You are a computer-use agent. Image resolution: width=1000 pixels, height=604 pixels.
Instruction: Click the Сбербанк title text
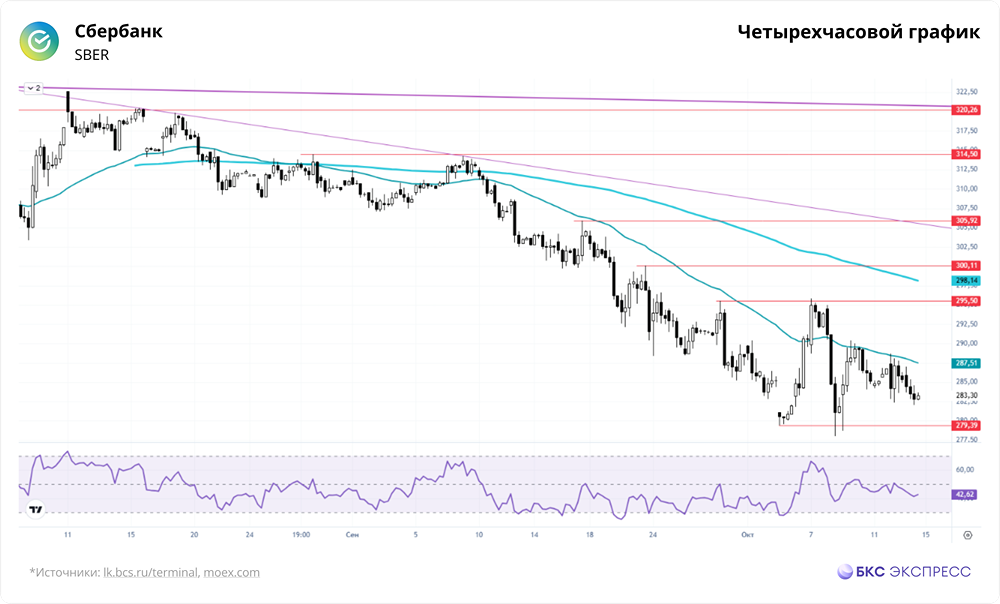point(118,31)
